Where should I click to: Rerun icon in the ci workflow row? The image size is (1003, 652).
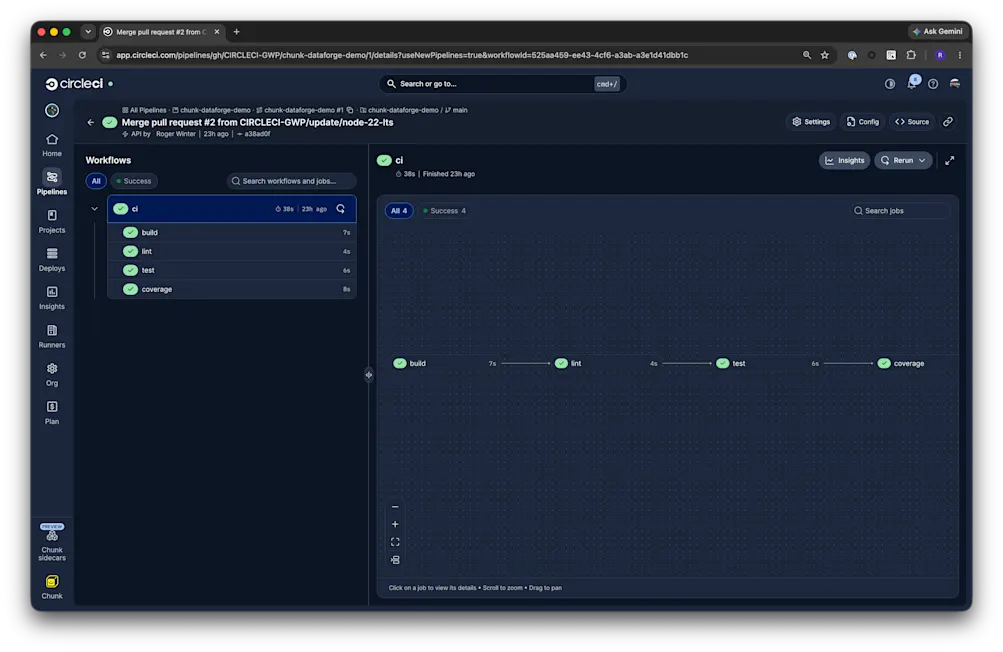click(340, 209)
